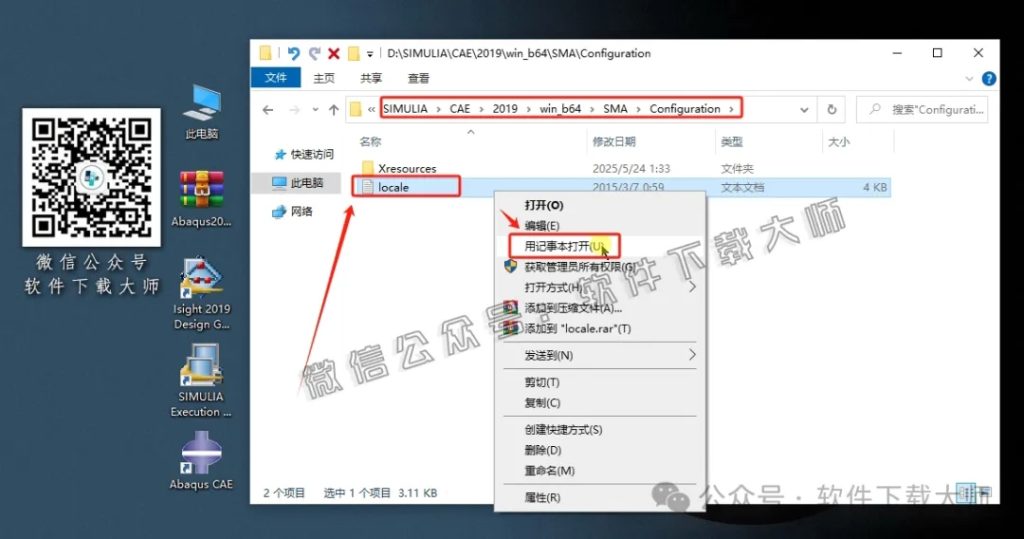Image resolution: width=1024 pixels, height=539 pixels.
Task: Go forward with the forward arrow
Action: pyautogui.click(x=295, y=110)
